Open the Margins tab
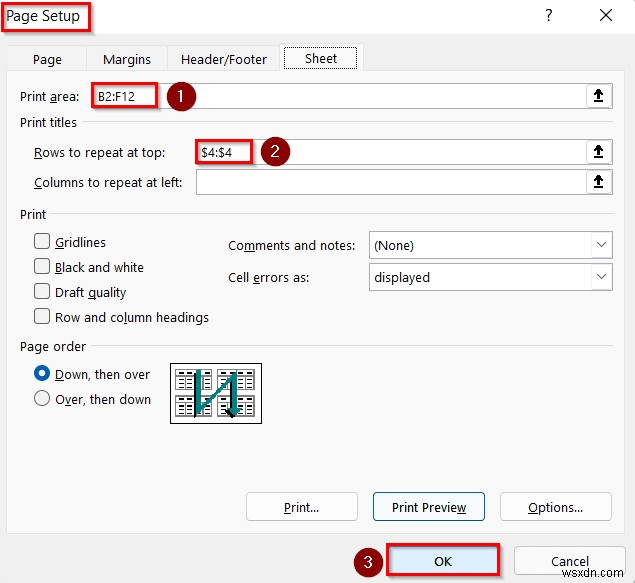Viewport: 635px width, 583px height. 127,60
